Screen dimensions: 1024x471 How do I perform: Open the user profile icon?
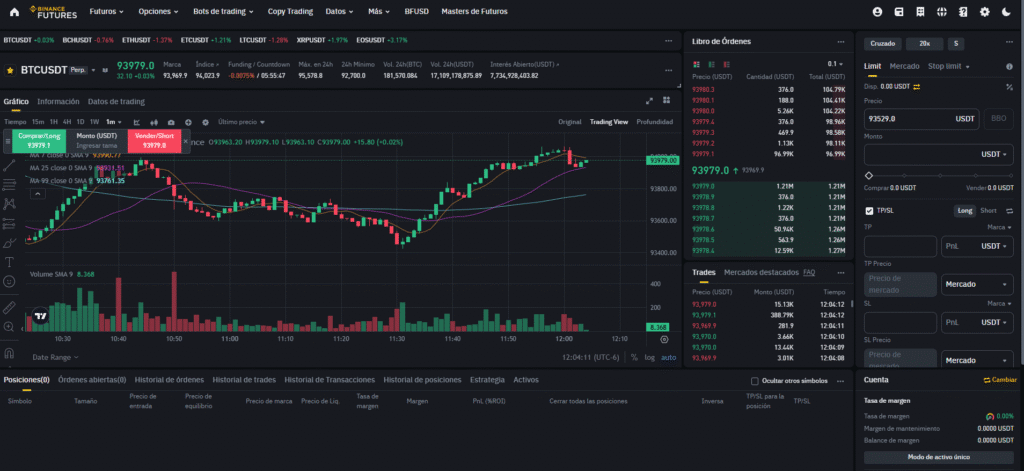(x=877, y=12)
